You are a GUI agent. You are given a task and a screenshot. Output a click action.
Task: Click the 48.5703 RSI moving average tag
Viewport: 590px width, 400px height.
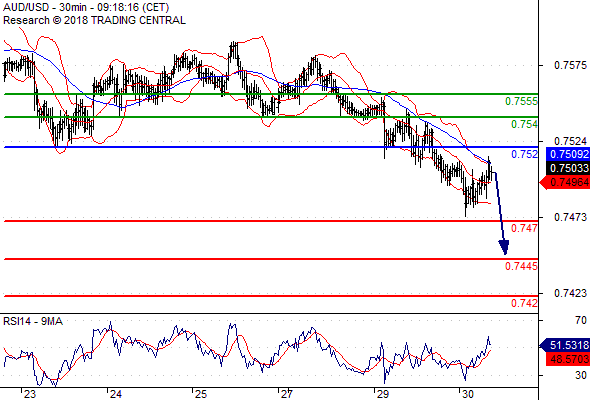[568, 359]
